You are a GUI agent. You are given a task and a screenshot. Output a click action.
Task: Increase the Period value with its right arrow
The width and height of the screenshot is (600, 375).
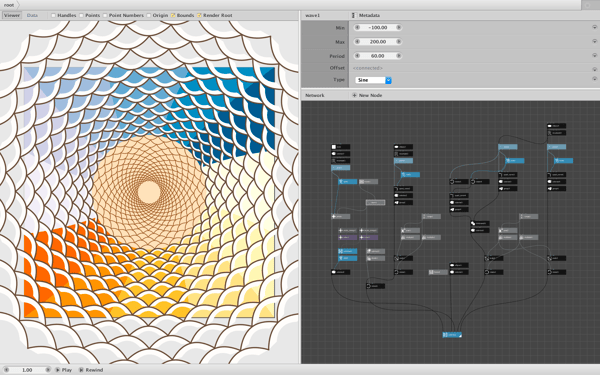coord(398,56)
